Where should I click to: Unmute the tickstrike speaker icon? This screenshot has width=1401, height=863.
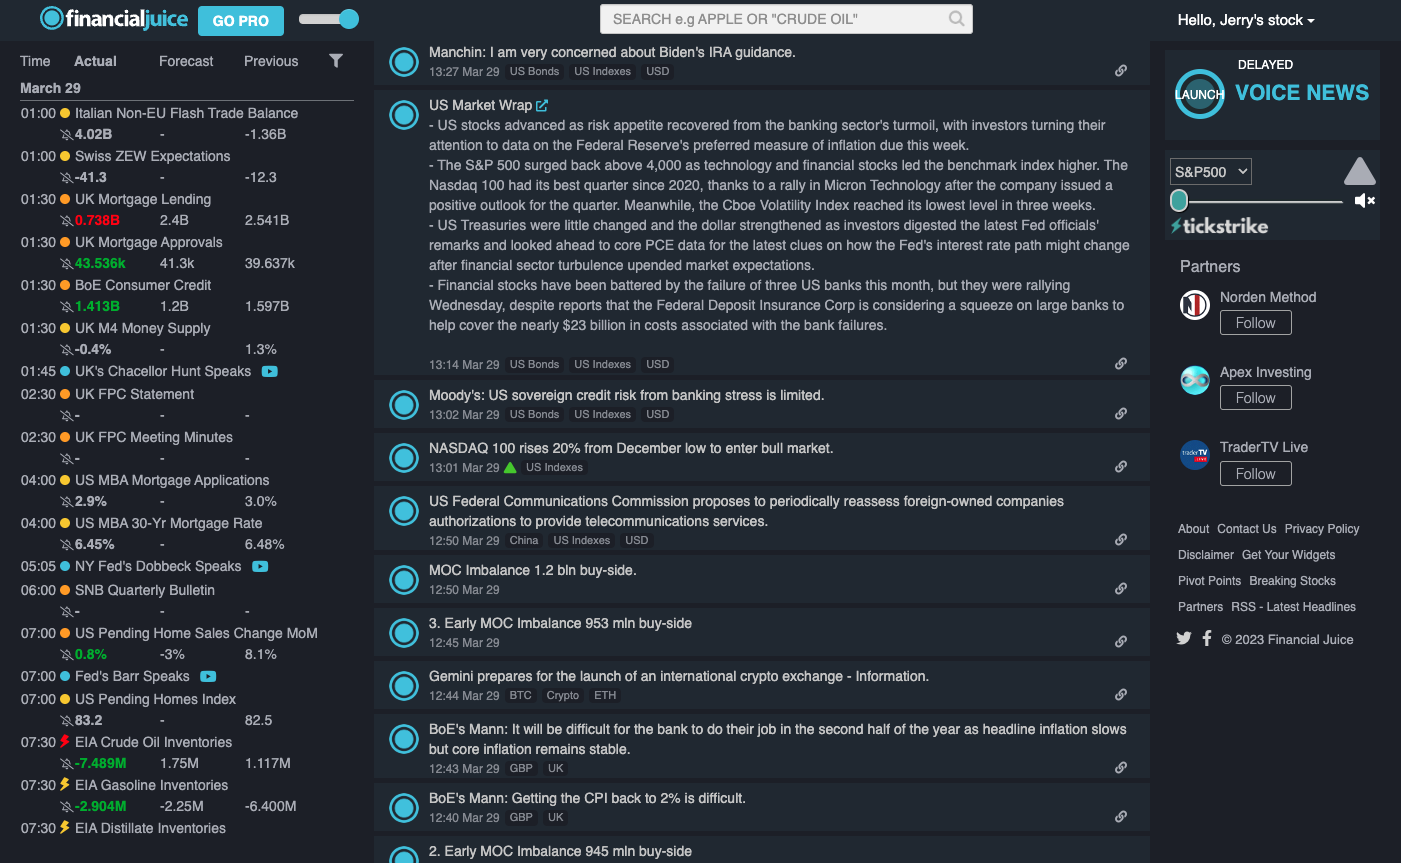[1364, 201]
